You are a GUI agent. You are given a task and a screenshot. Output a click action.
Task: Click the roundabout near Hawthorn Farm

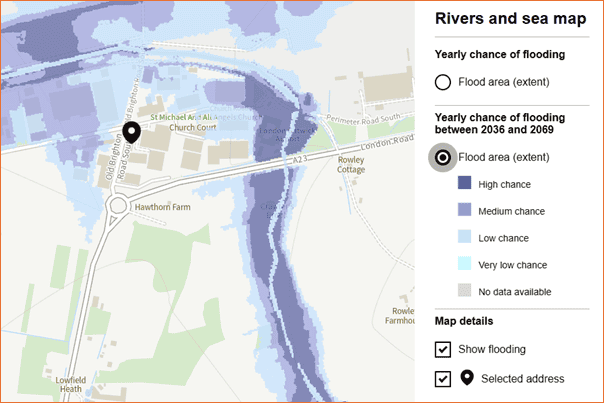coord(117,206)
